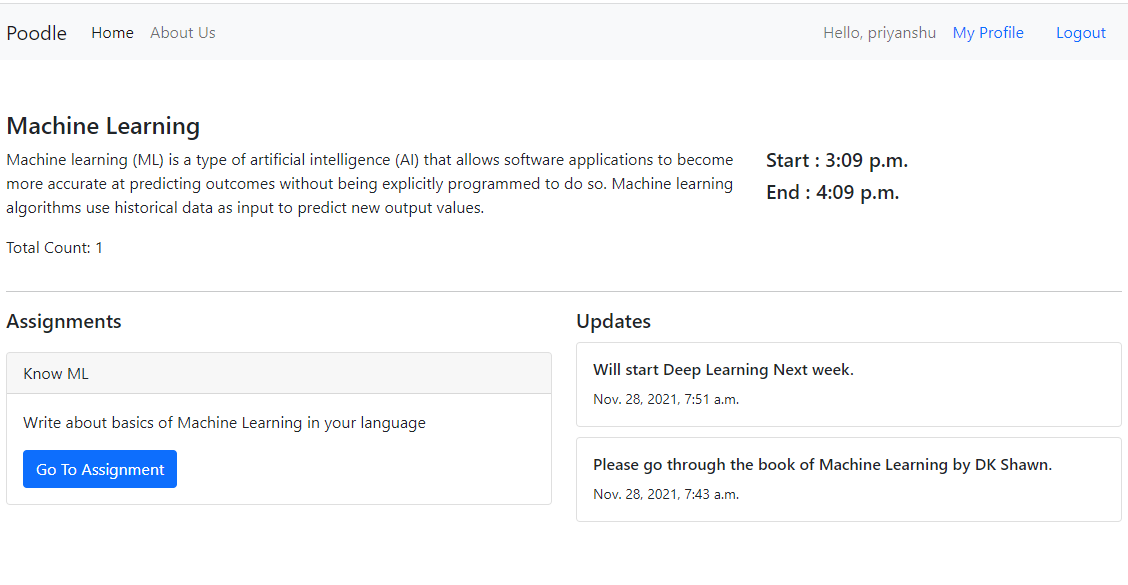The height and width of the screenshot is (585, 1128).
Task: Open the About Us page
Action: tap(182, 32)
